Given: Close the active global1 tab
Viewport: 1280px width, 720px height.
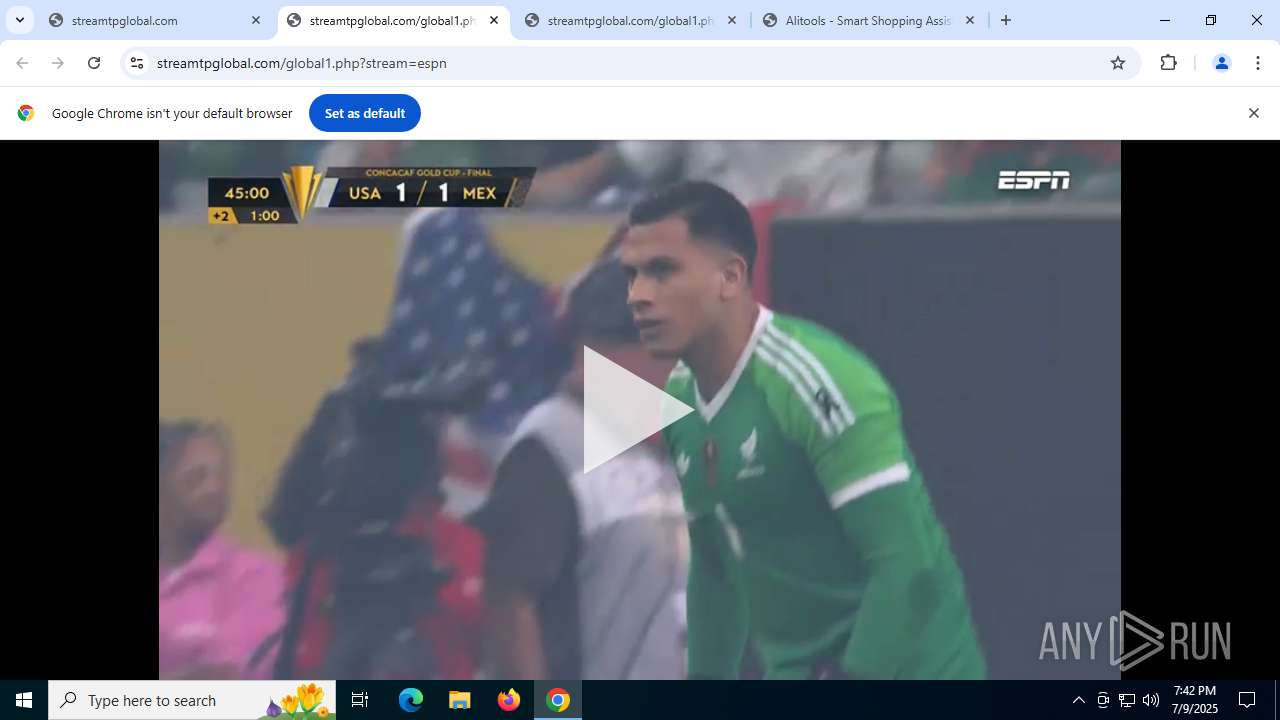Looking at the screenshot, I should pyautogui.click(x=494, y=20).
